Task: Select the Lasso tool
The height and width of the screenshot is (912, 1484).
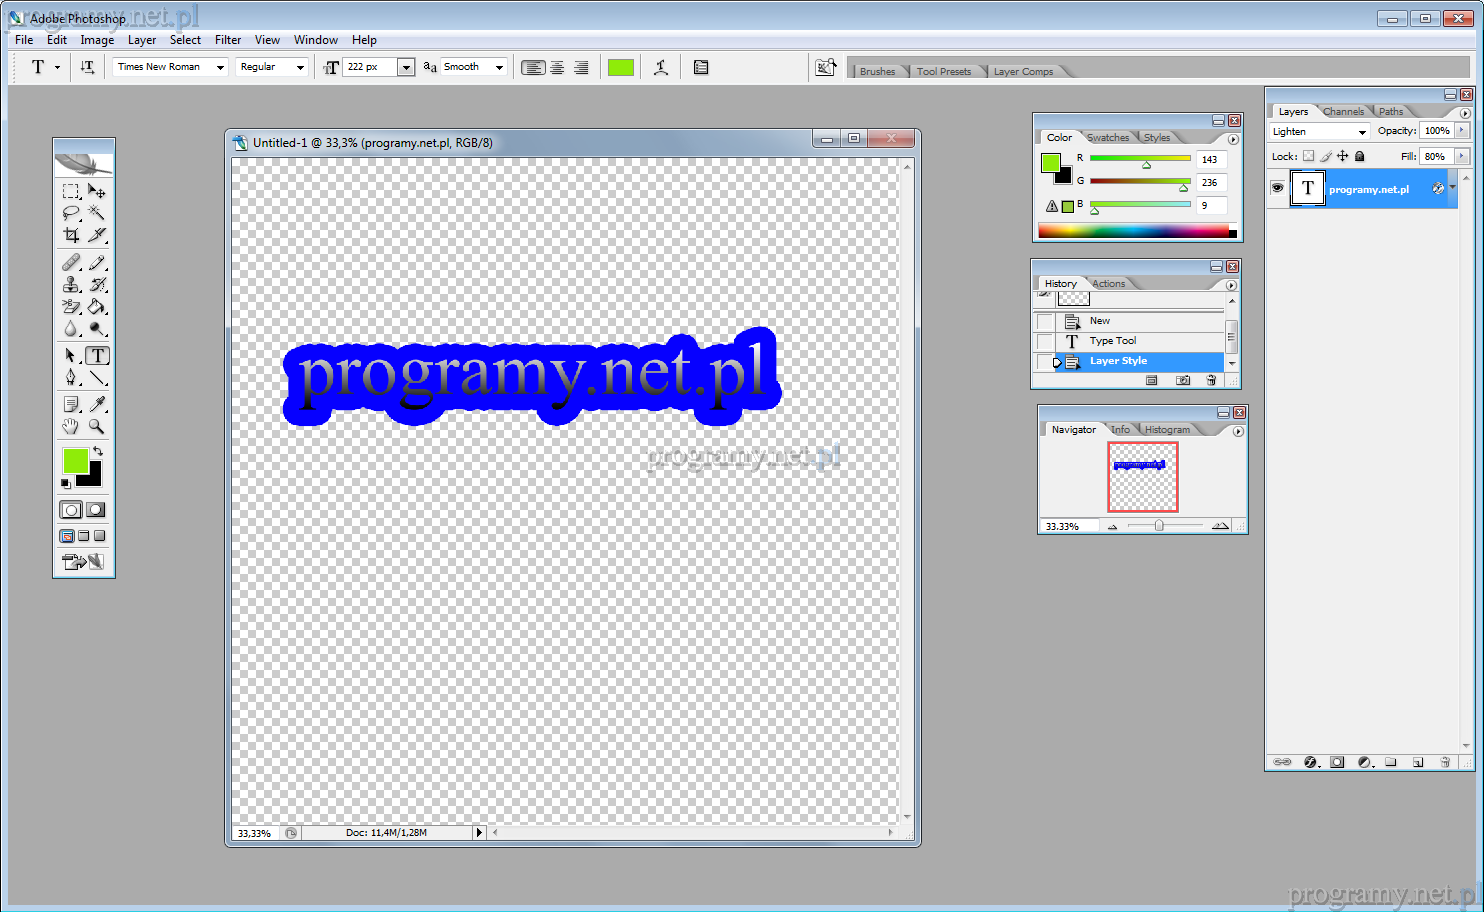Action: click(x=71, y=213)
